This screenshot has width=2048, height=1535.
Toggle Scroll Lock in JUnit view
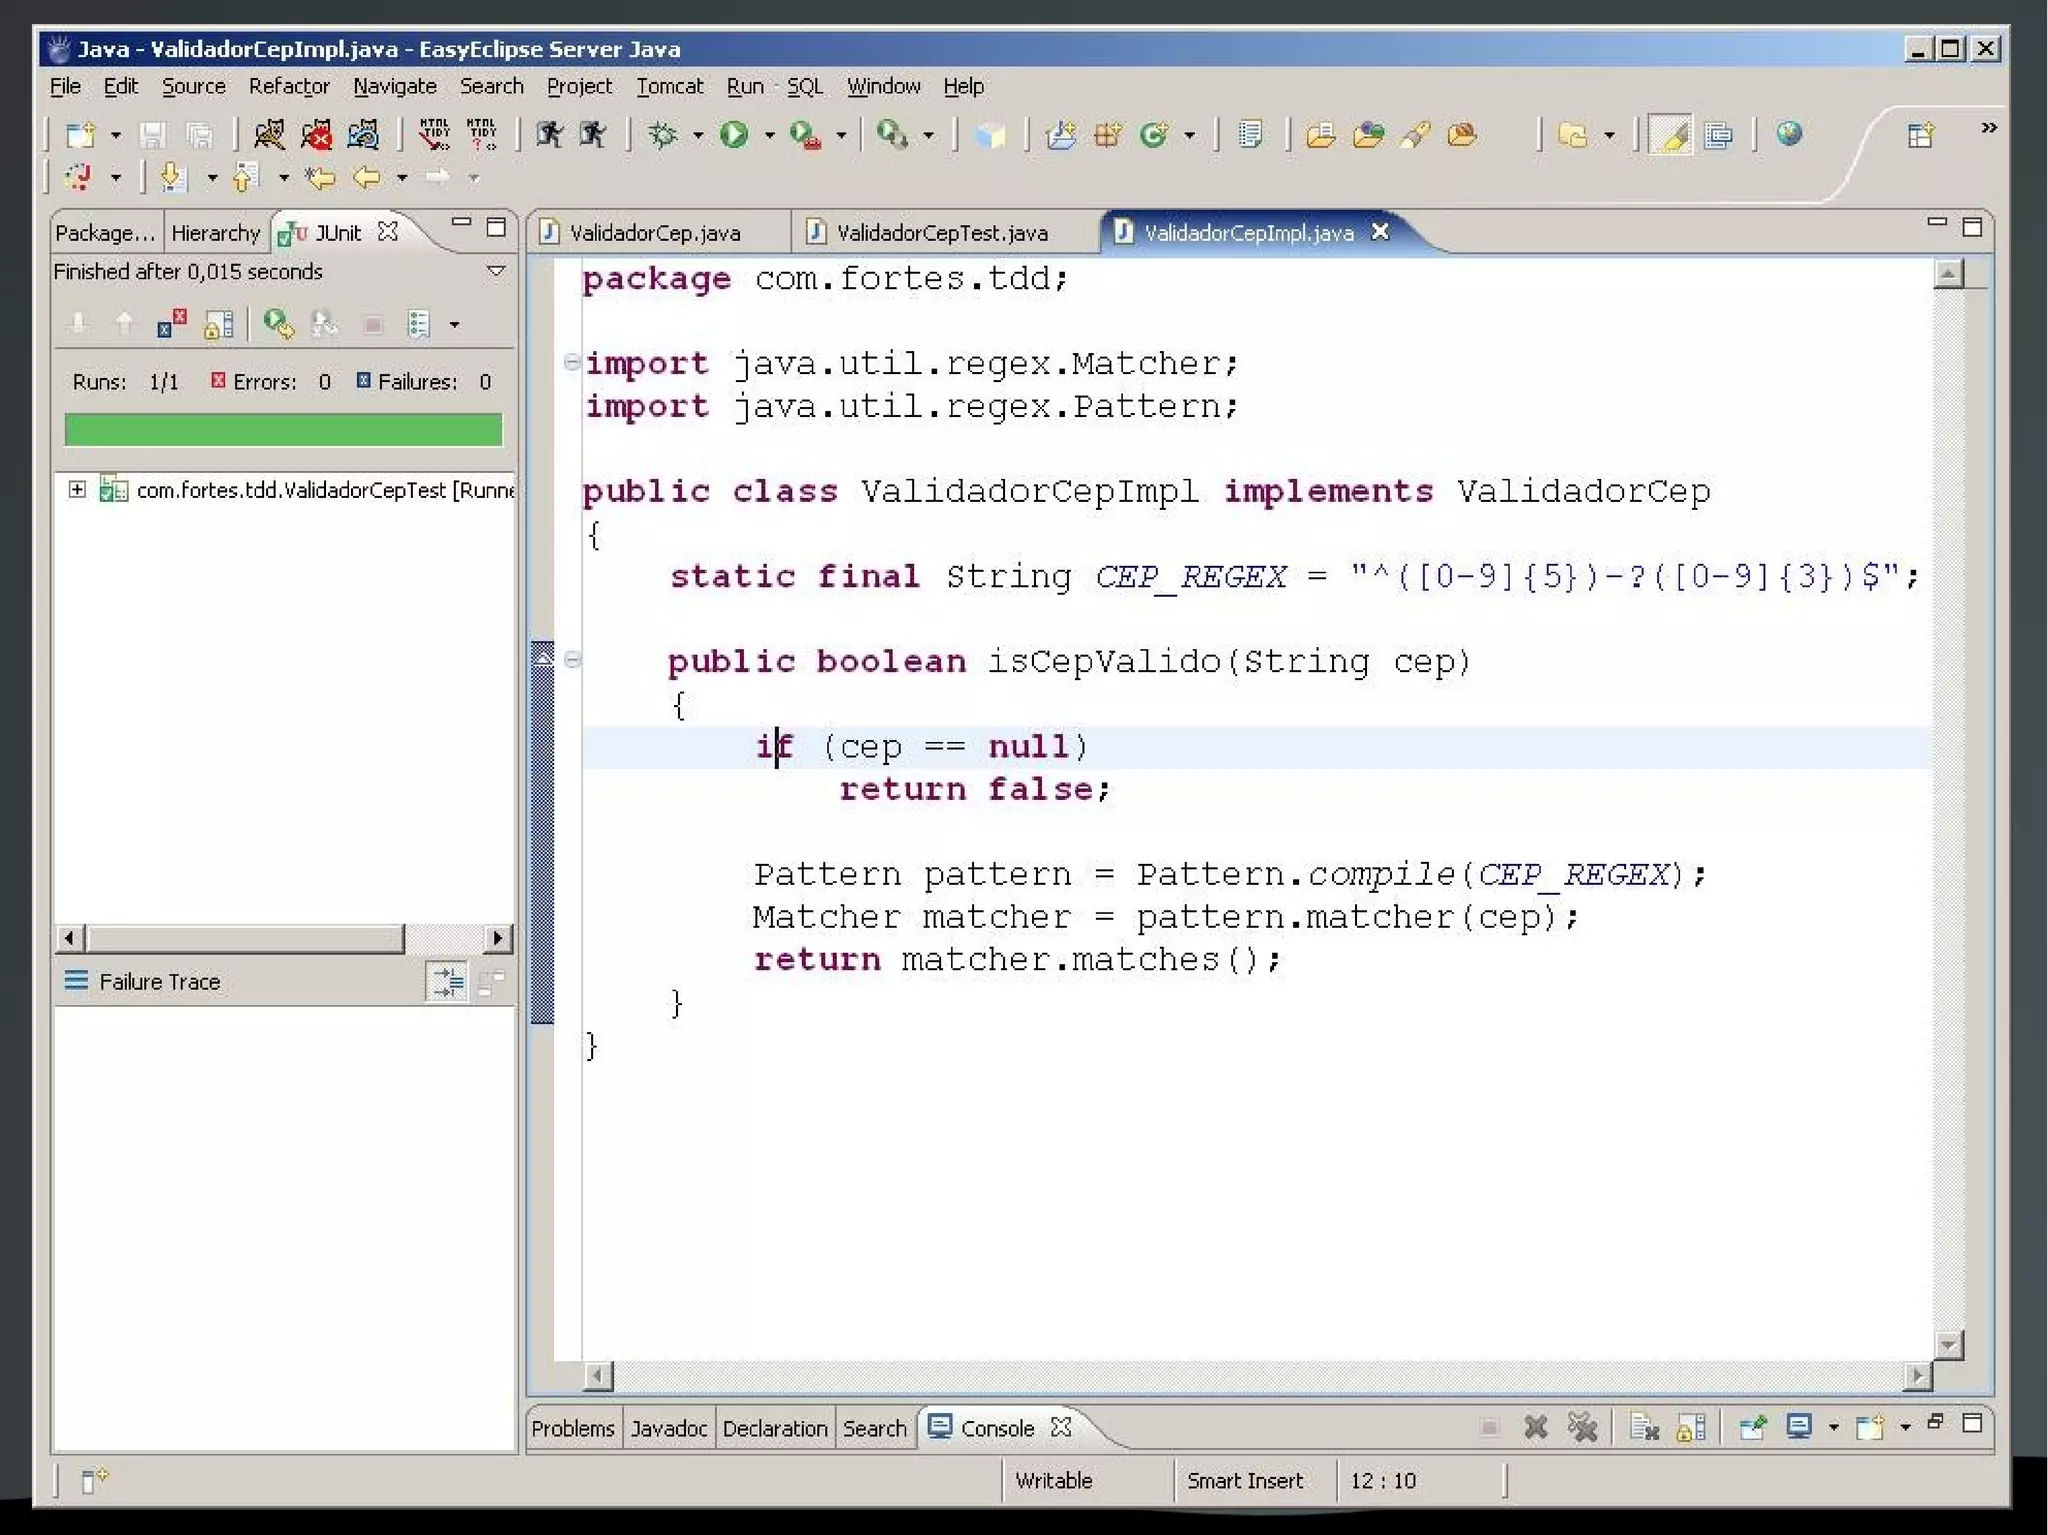point(218,324)
